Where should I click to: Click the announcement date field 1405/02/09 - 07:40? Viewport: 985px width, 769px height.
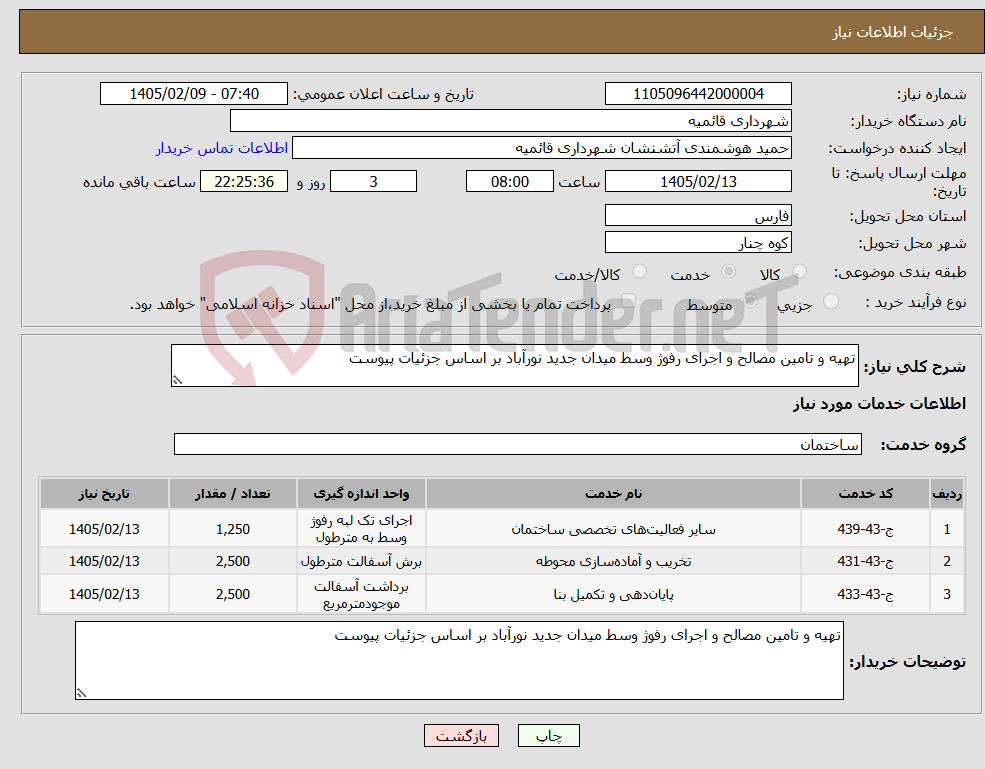point(193,94)
